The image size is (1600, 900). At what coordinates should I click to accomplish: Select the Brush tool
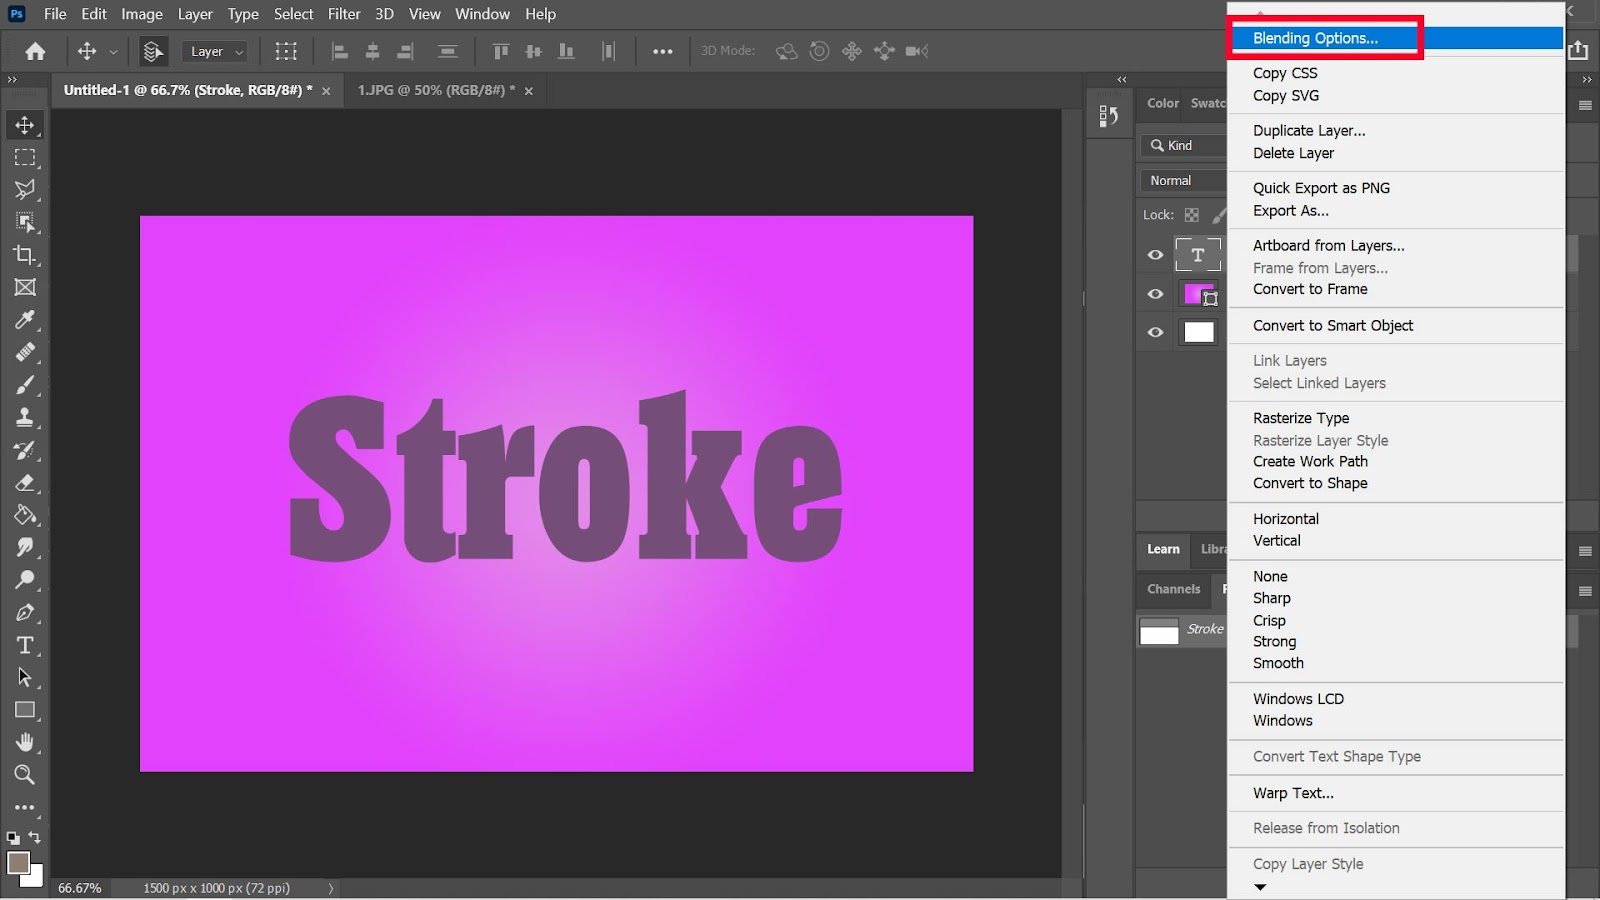click(x=25, y=385)
